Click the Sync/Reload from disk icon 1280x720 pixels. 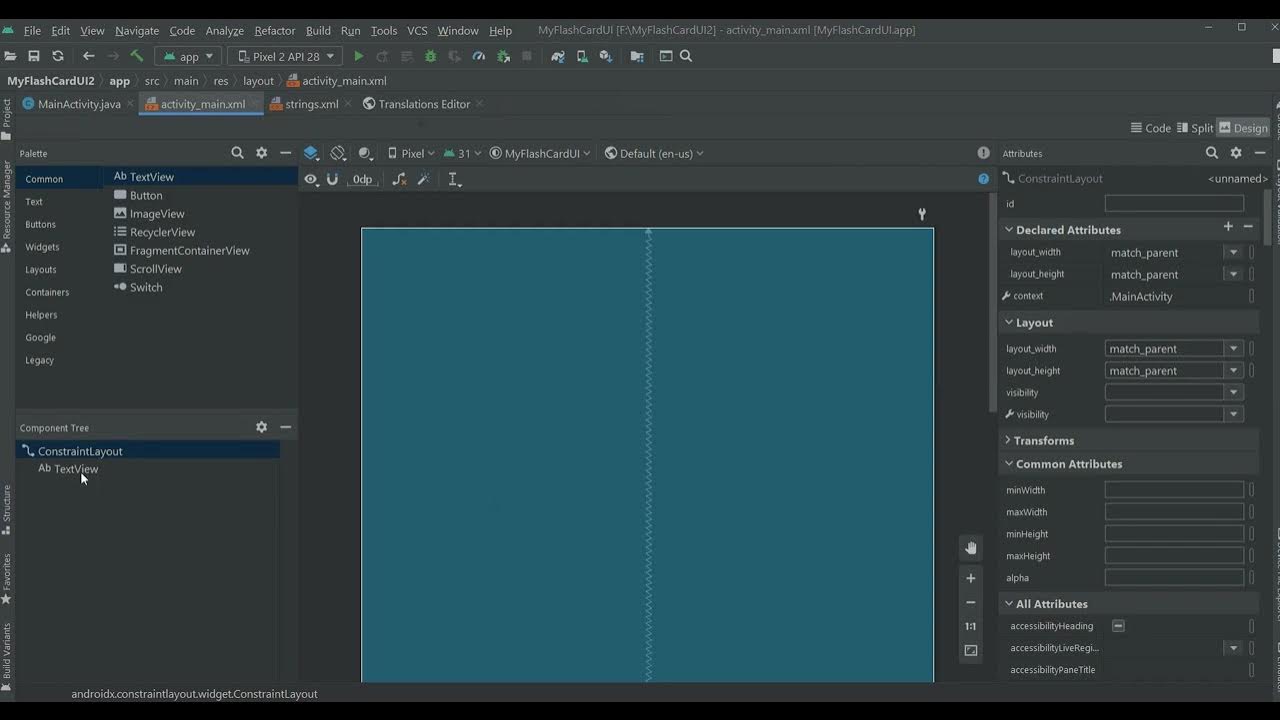tap(57, 56)
